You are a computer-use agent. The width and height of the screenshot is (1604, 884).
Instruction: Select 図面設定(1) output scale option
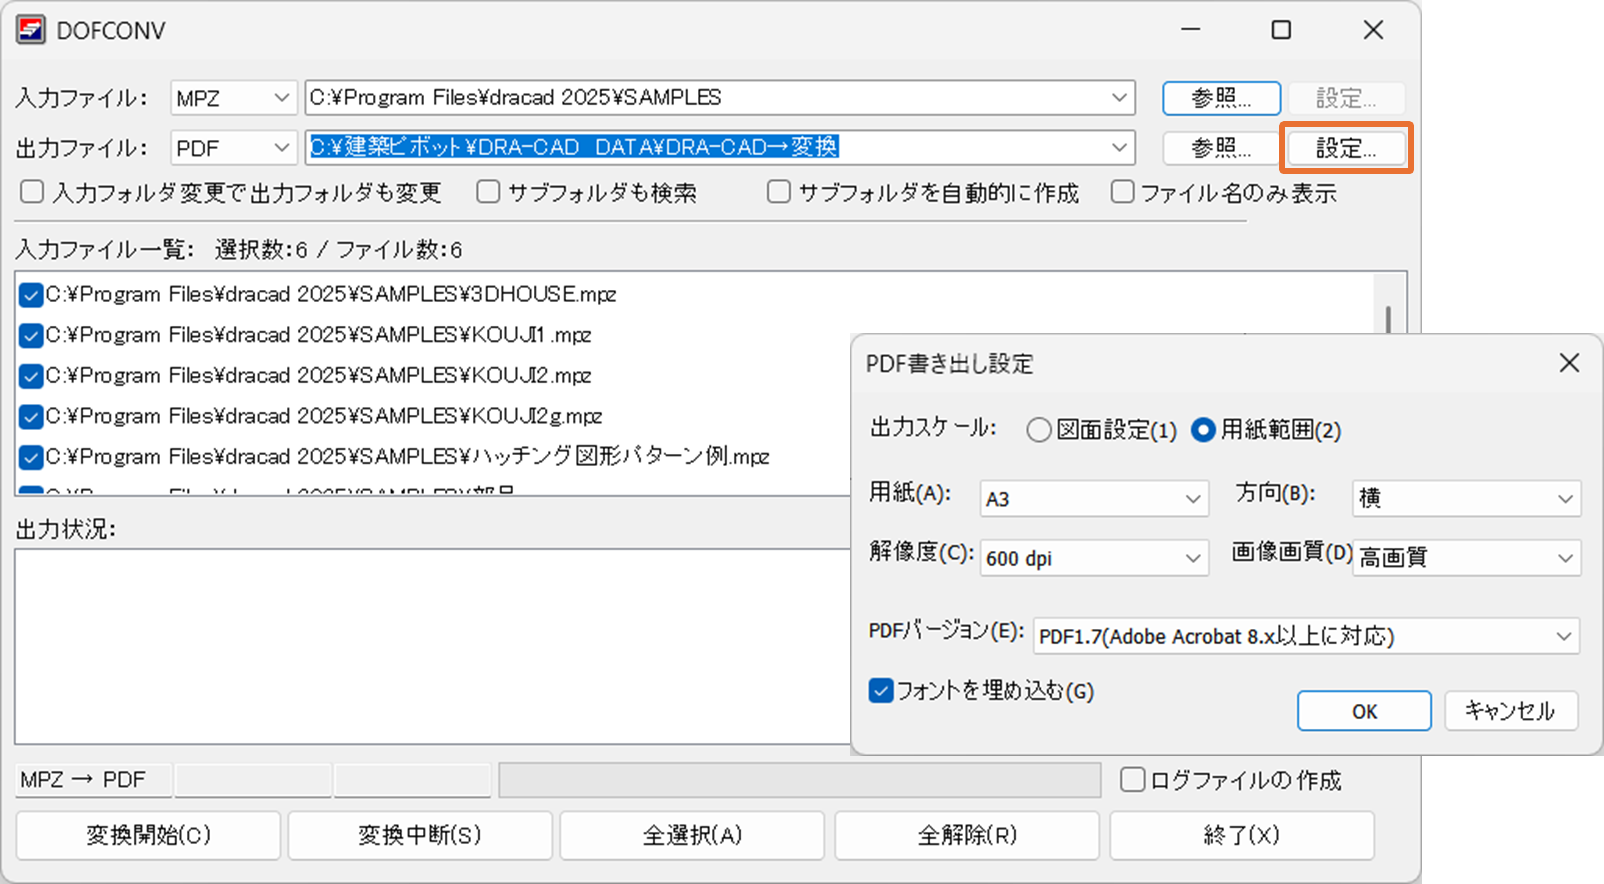point(1039,430)
